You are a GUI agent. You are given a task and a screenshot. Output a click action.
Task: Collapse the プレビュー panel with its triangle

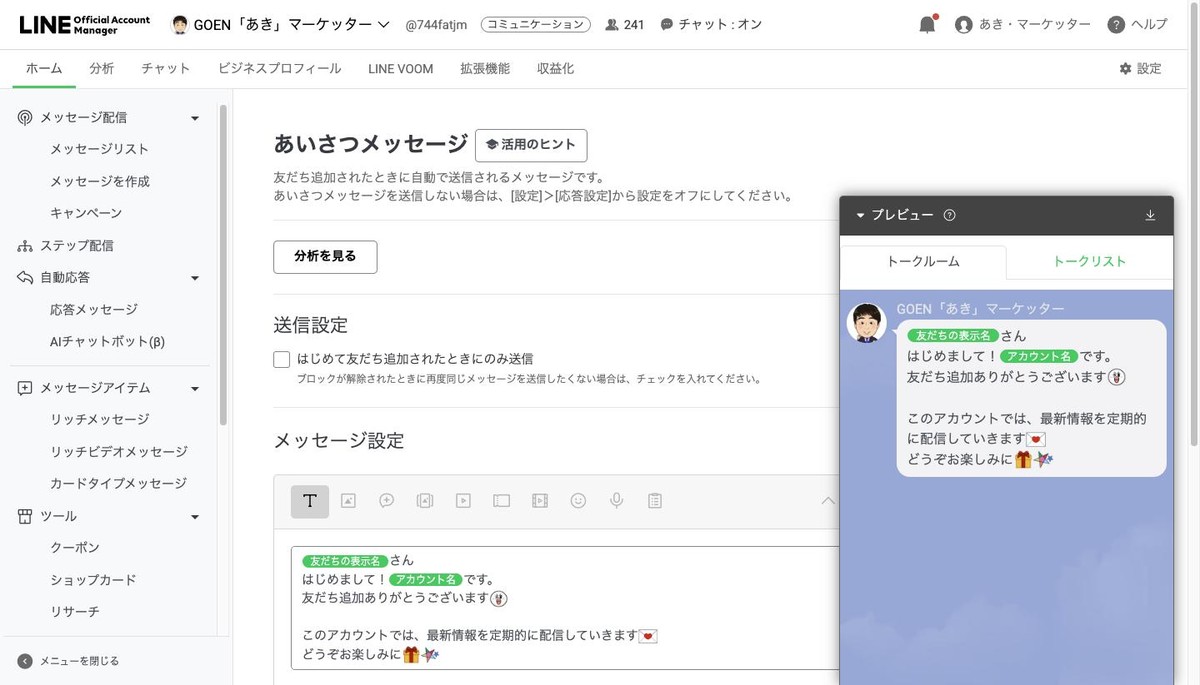[860, 215]
